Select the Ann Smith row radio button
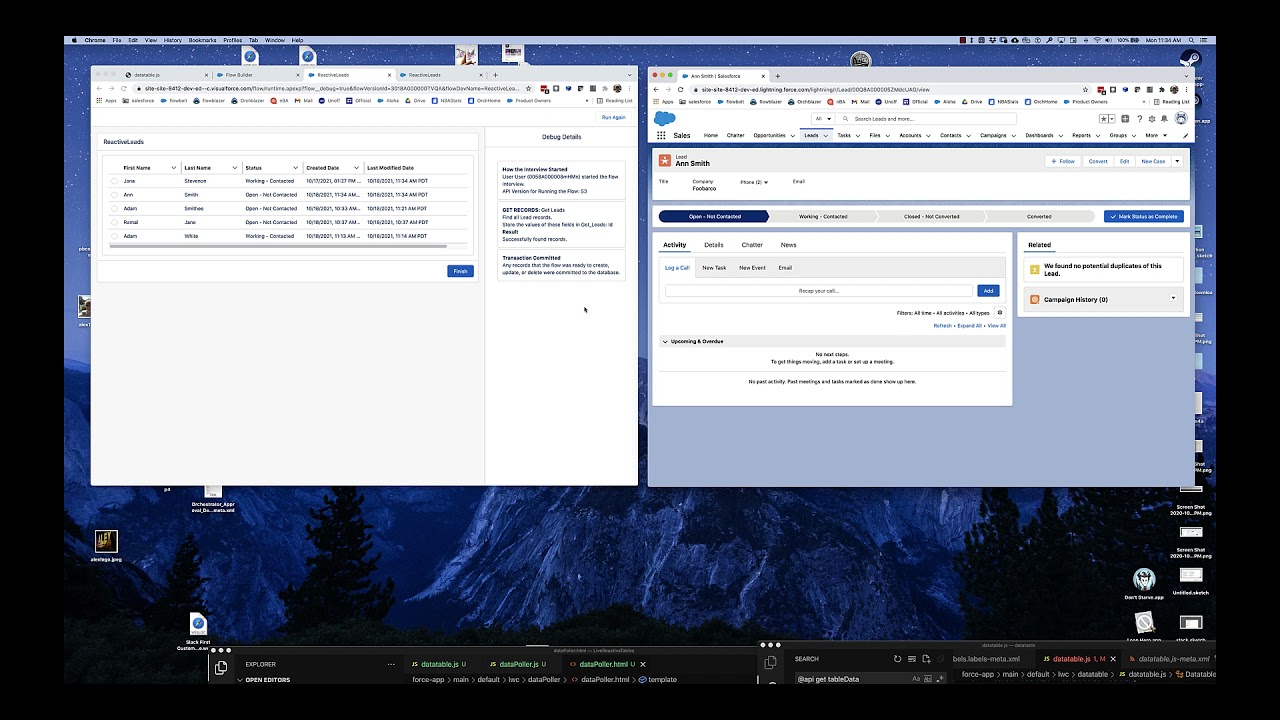The width and height of the screenshot is (1280, 720). tap(114, 195)
